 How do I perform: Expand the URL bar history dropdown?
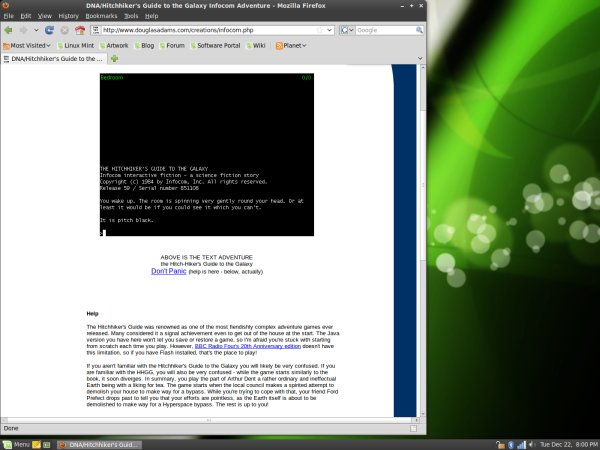pos(329,30)
